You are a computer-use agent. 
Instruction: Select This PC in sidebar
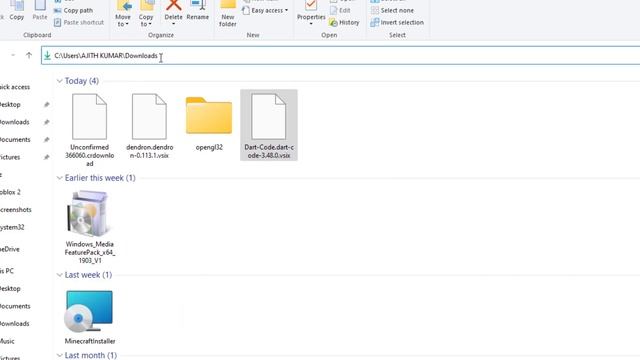click(7, 271)
